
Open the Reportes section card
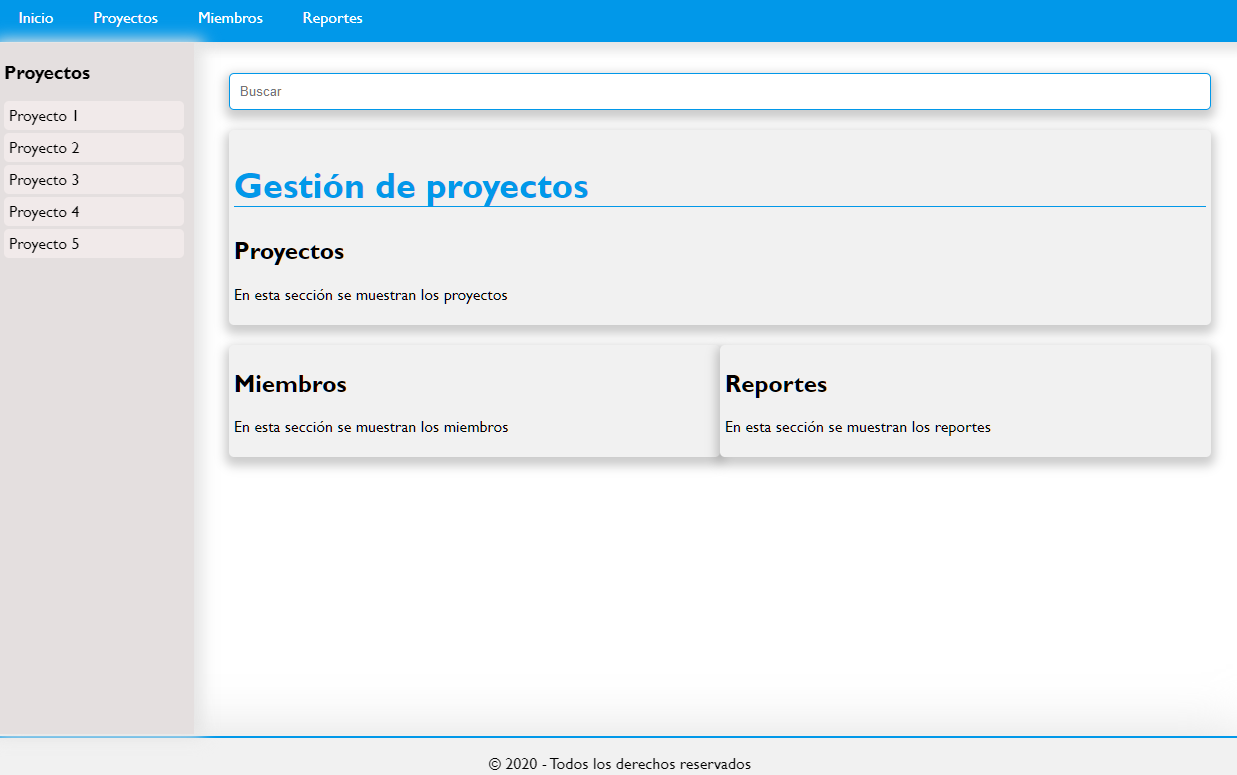pyautogui.click(x=964, y=400)
